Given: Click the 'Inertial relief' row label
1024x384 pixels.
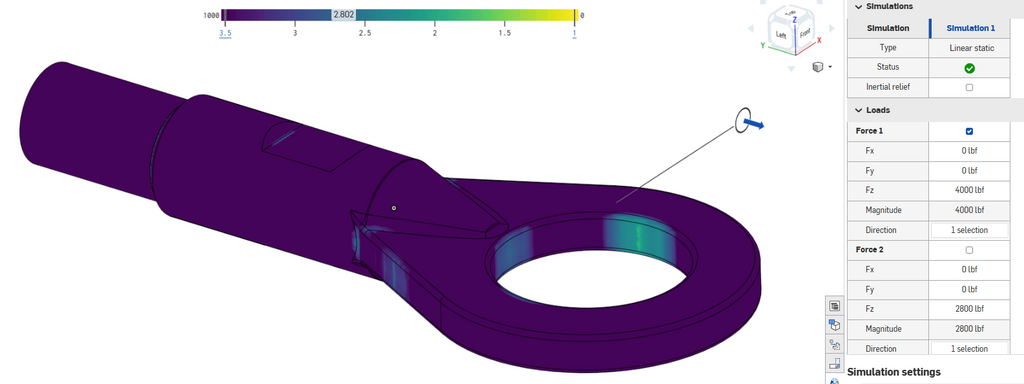Looking at the screenshot, I should (x=888, y=87).
